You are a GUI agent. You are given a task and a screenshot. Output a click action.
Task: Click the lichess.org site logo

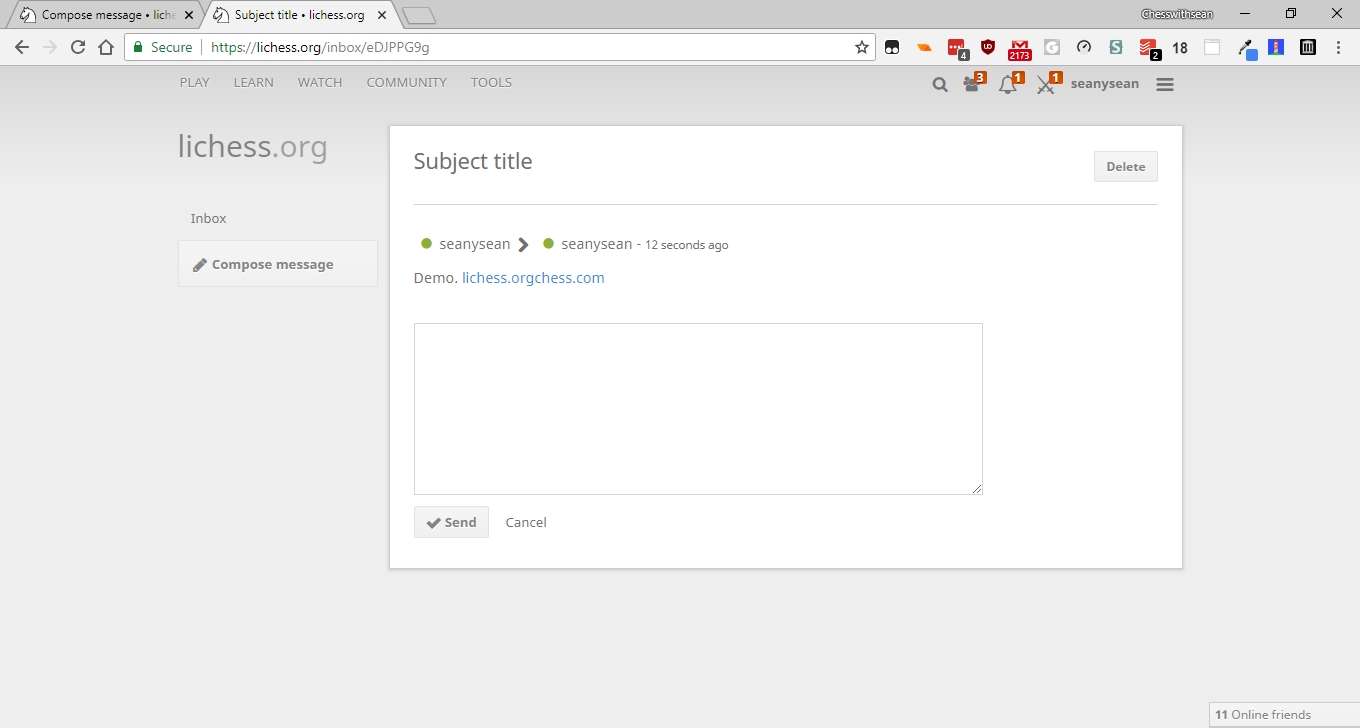point(253,147)
